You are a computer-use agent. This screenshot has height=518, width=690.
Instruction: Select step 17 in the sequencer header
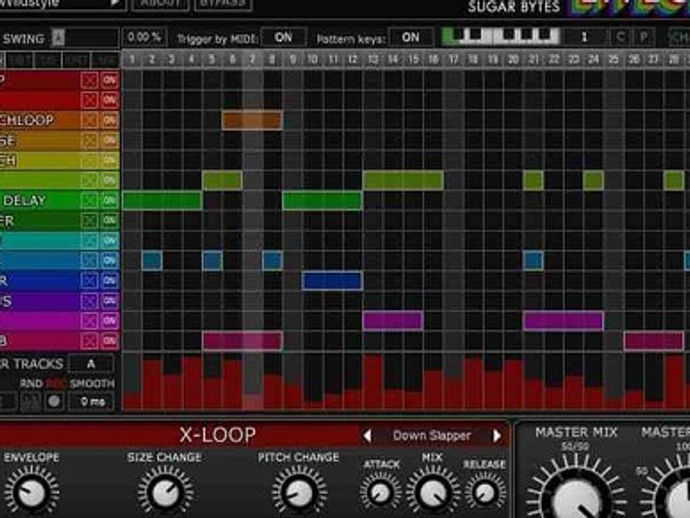pos(453,59)
